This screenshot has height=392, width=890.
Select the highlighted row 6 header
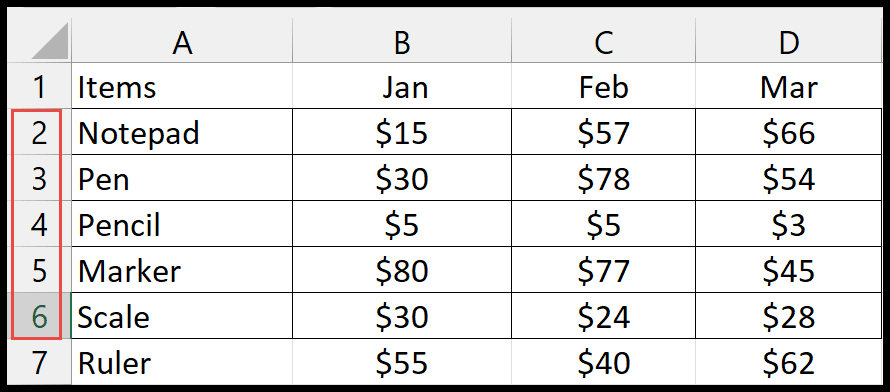(x=39, y=316)
